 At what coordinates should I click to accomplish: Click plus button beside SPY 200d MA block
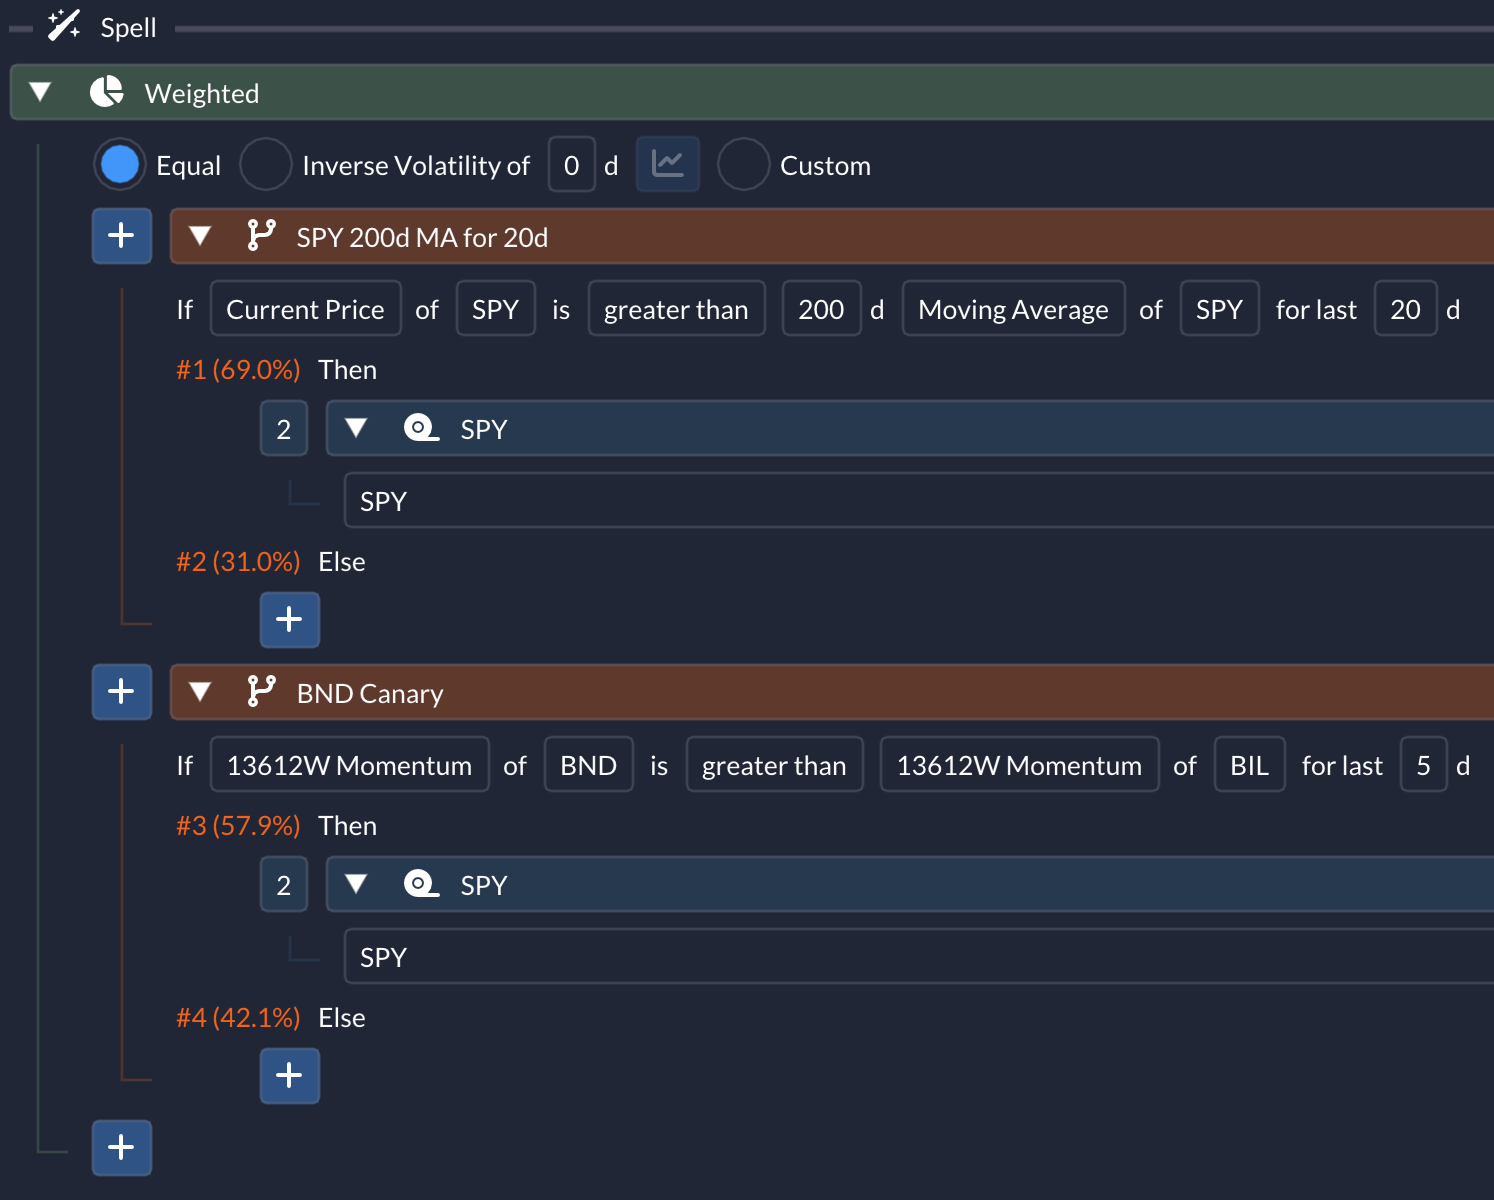point(122,236)
